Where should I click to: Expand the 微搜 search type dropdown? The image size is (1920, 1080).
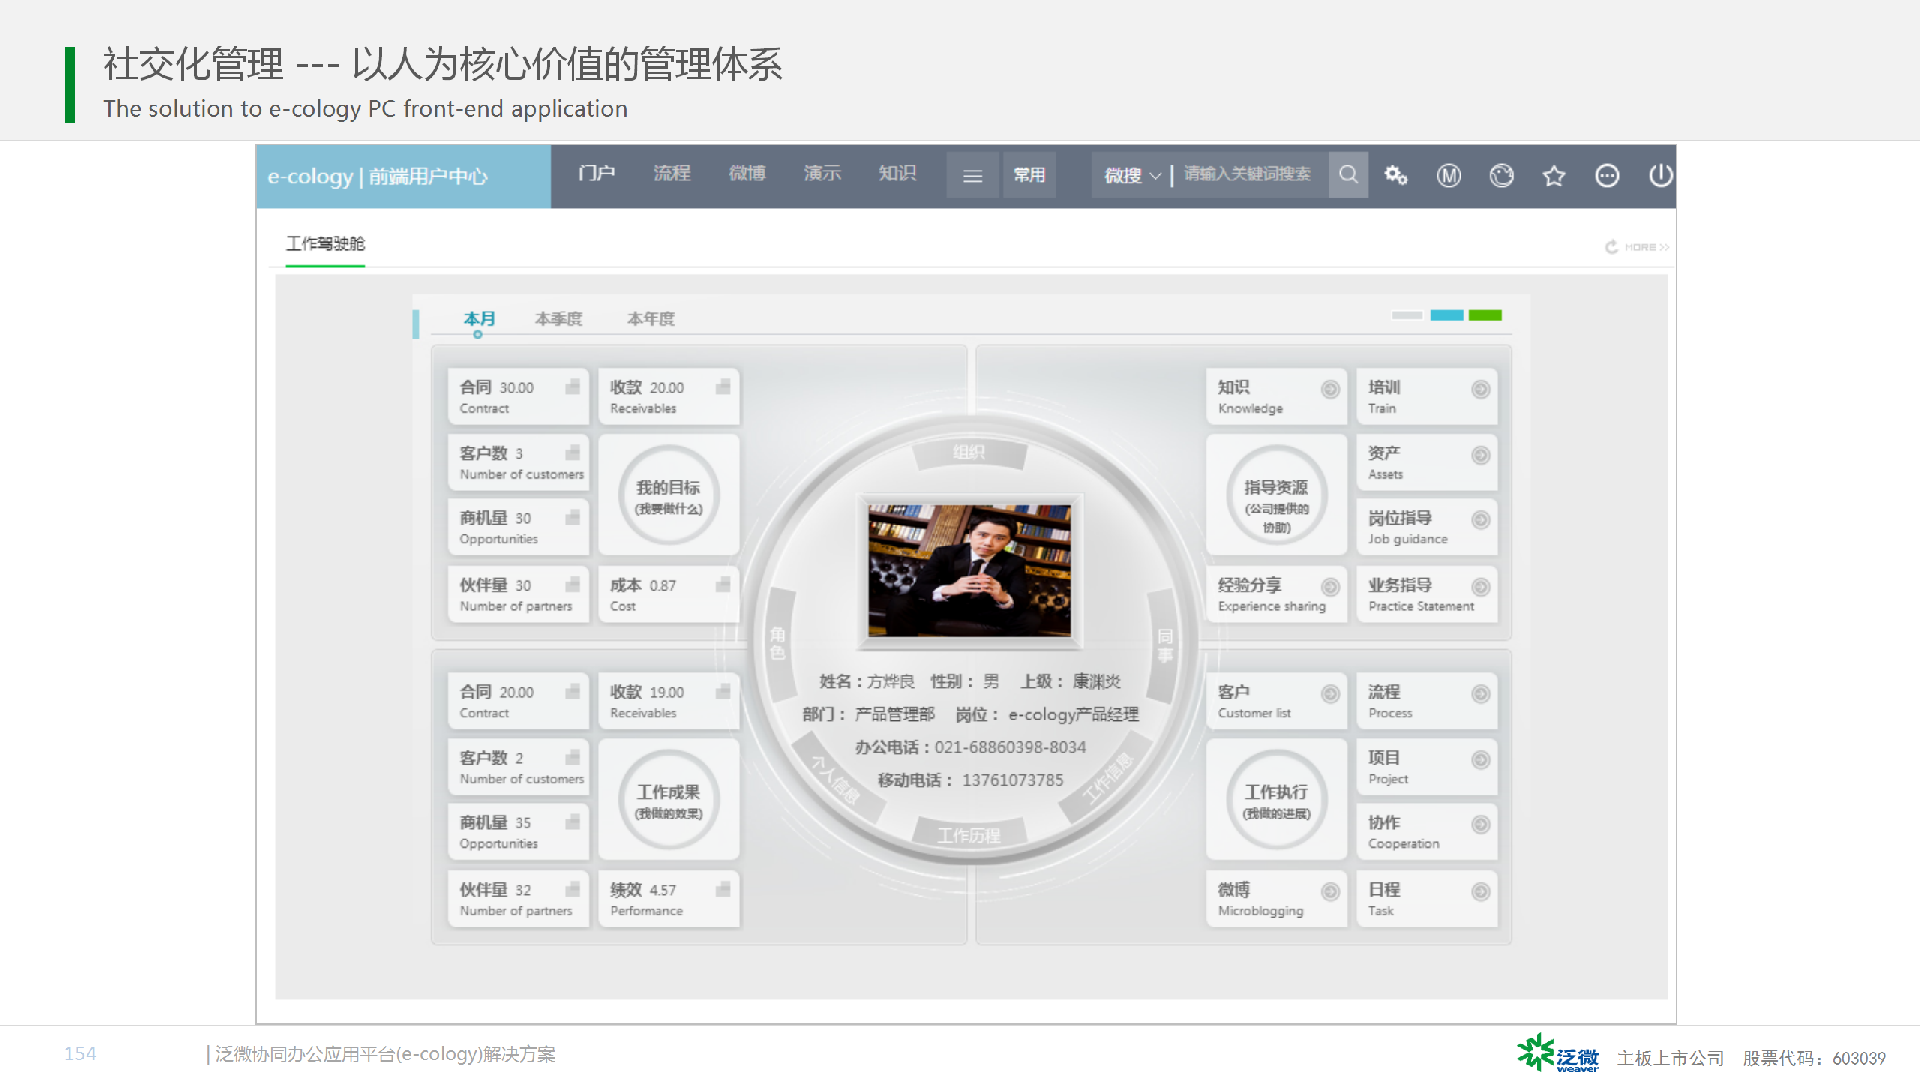coord(1132,175)
